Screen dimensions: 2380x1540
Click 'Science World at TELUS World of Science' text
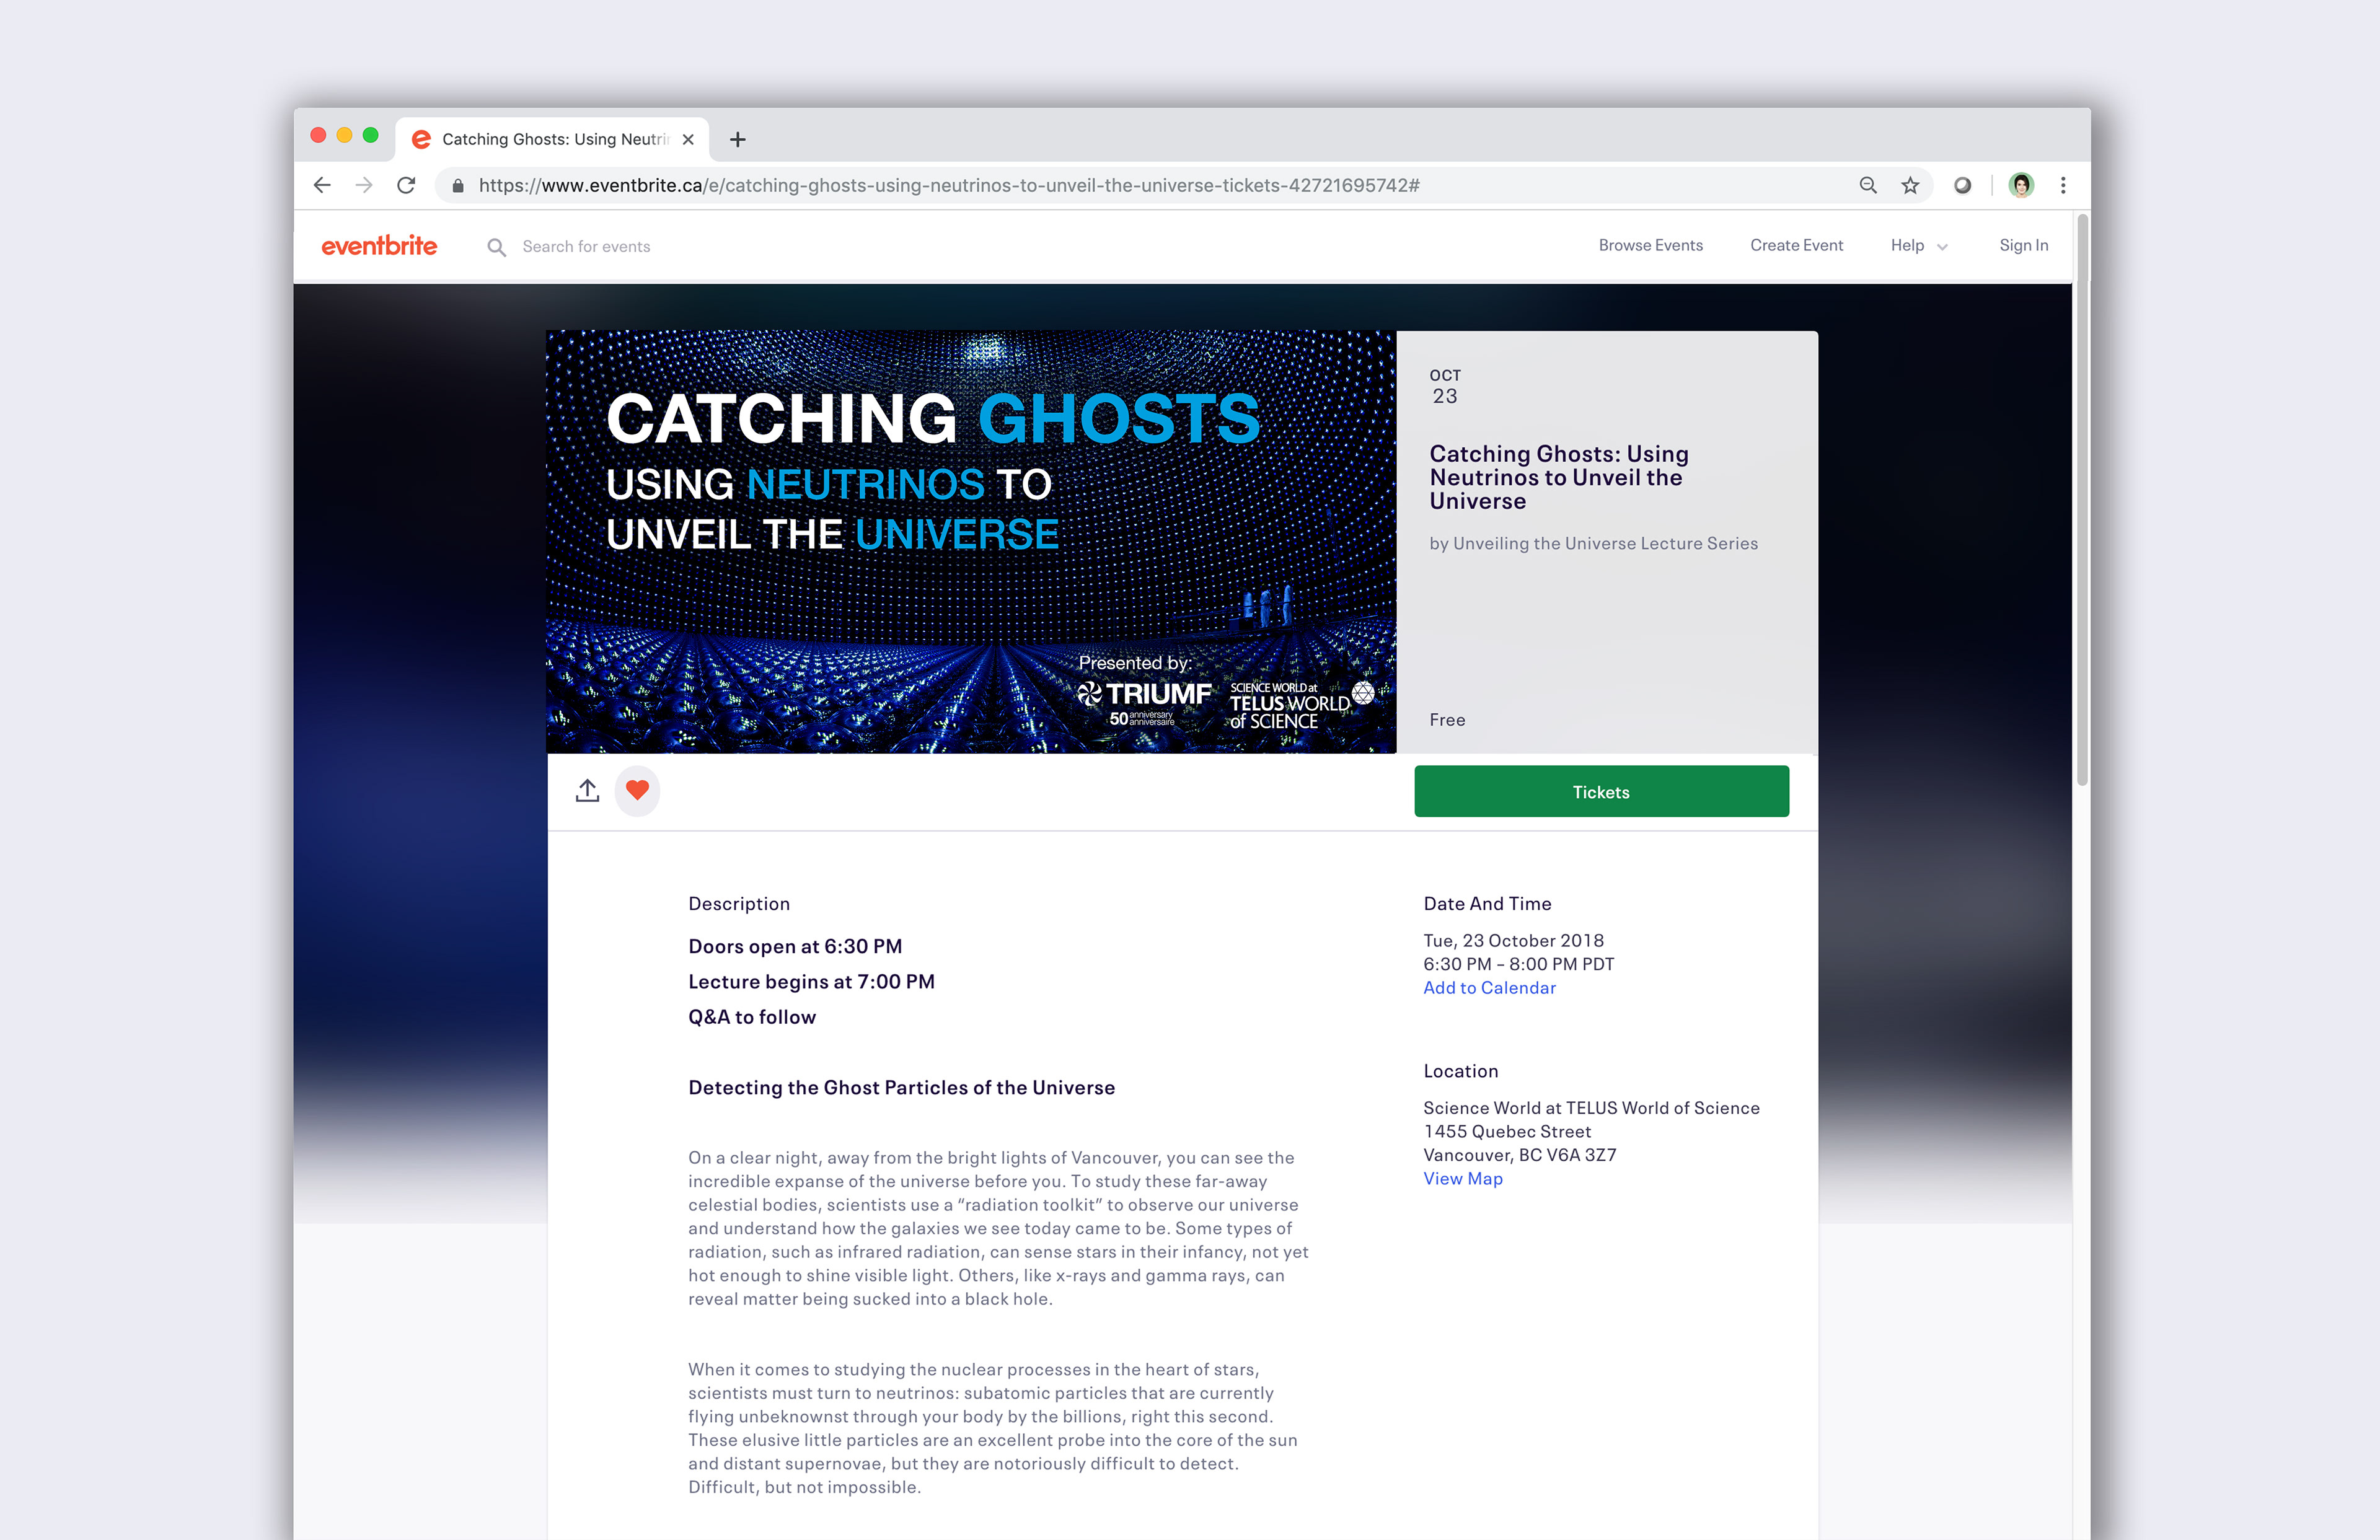(1591, 1107)
